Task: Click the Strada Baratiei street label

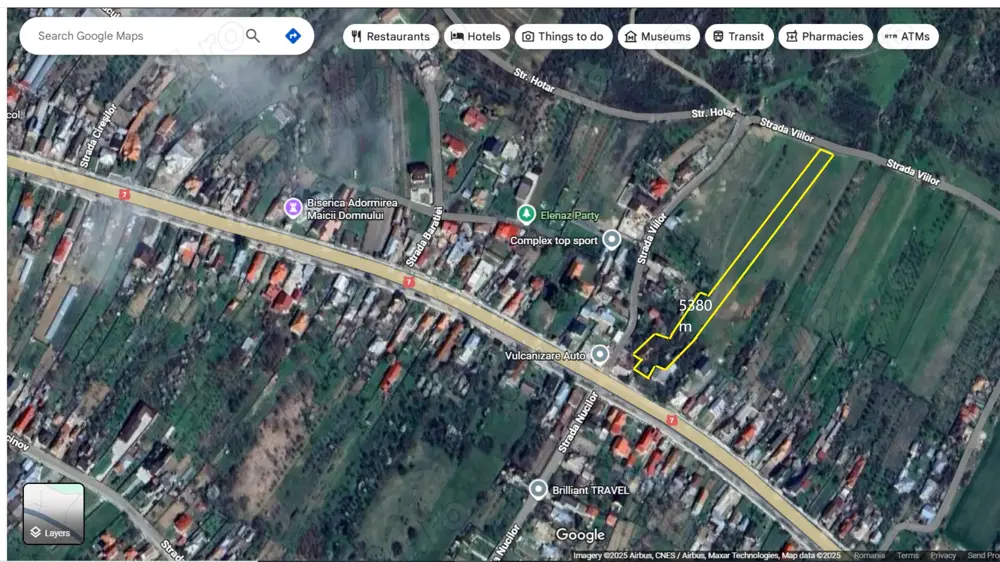Action: [425, 236]
